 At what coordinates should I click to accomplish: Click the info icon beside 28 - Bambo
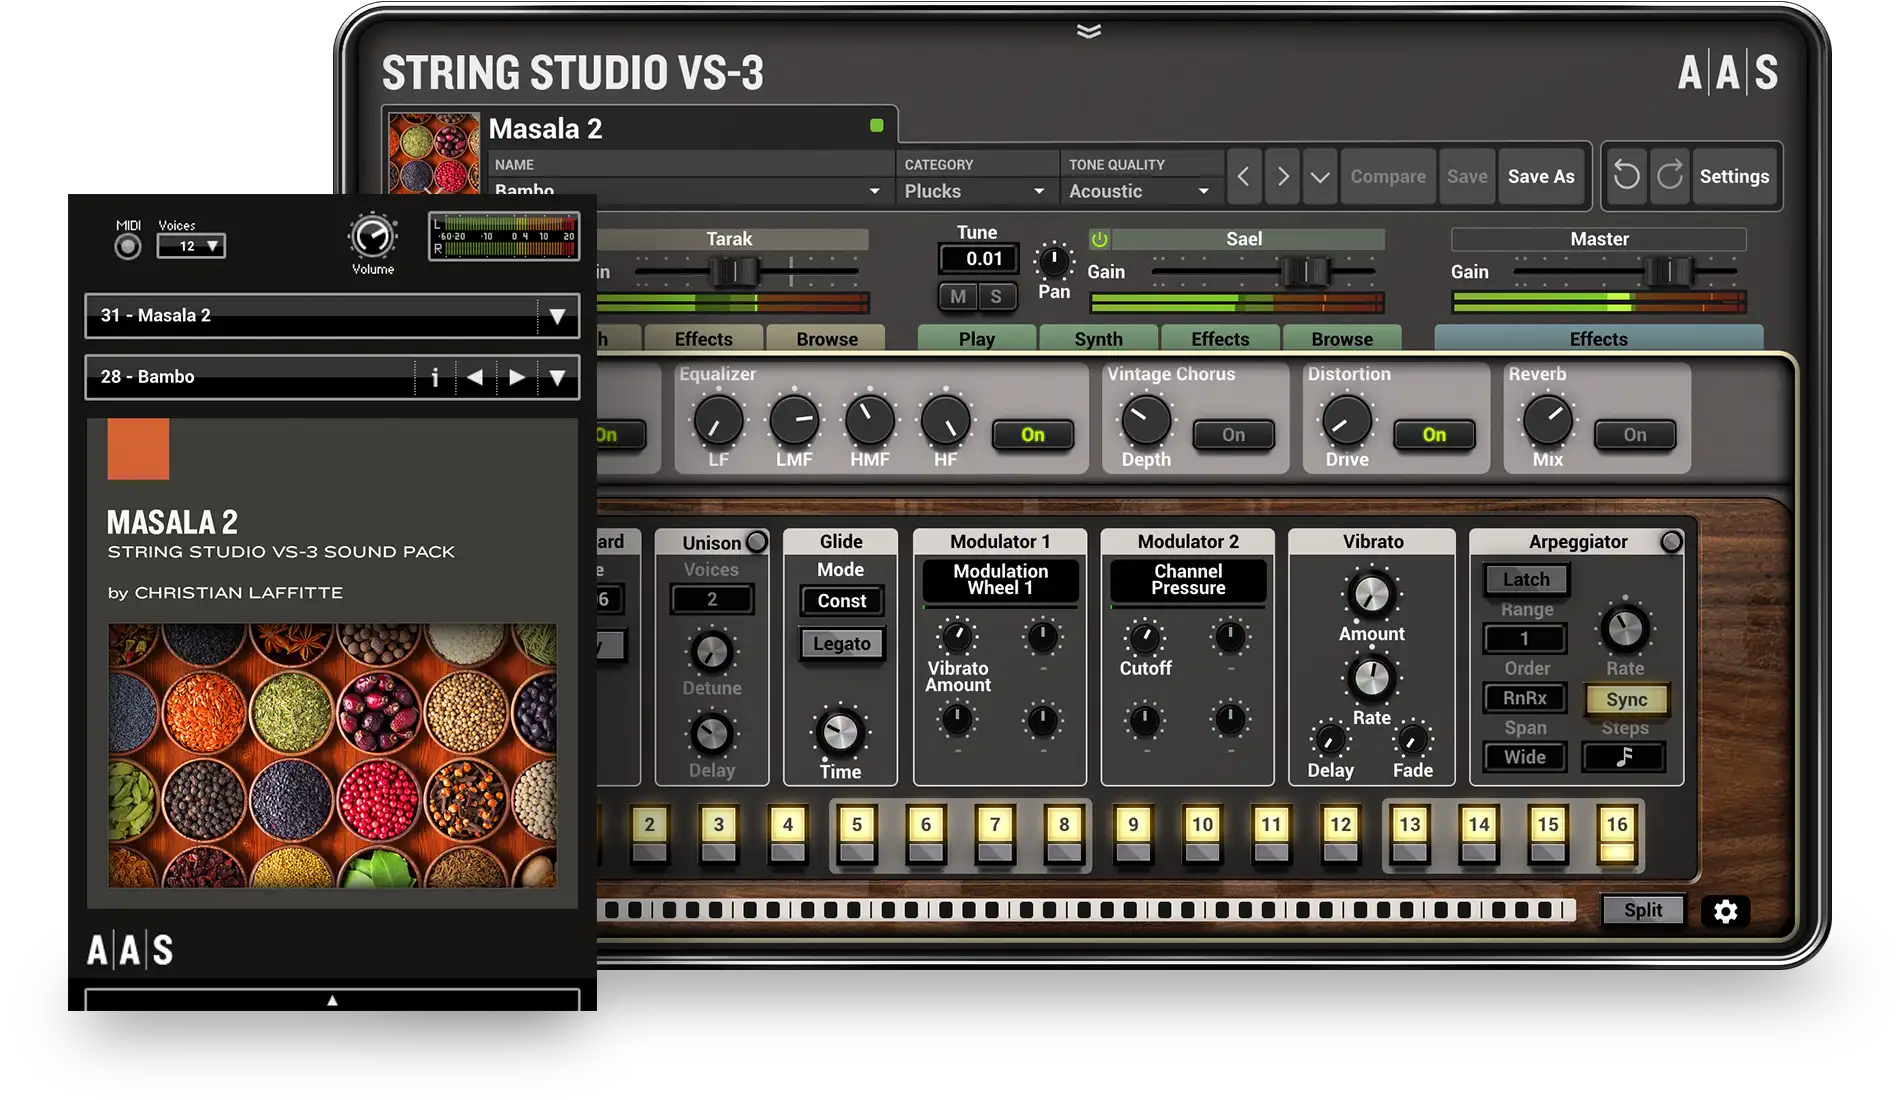pos(434,377)
